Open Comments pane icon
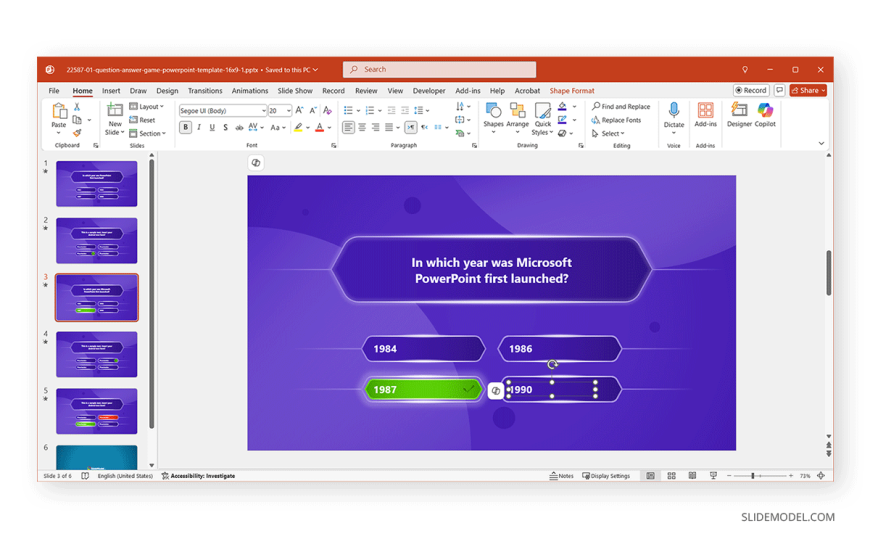Image resolution: width=870 pixels, height=539 pixels. [x=780, y=90]
